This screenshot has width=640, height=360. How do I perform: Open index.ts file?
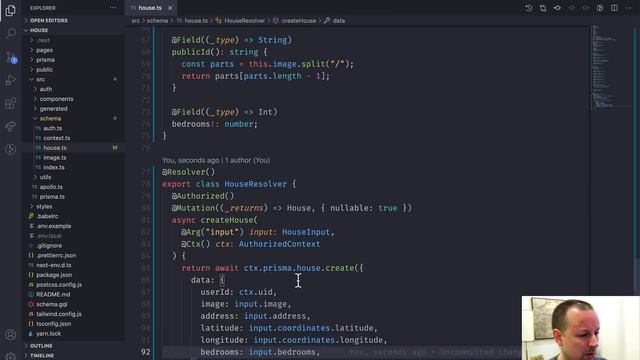[73, 167]
